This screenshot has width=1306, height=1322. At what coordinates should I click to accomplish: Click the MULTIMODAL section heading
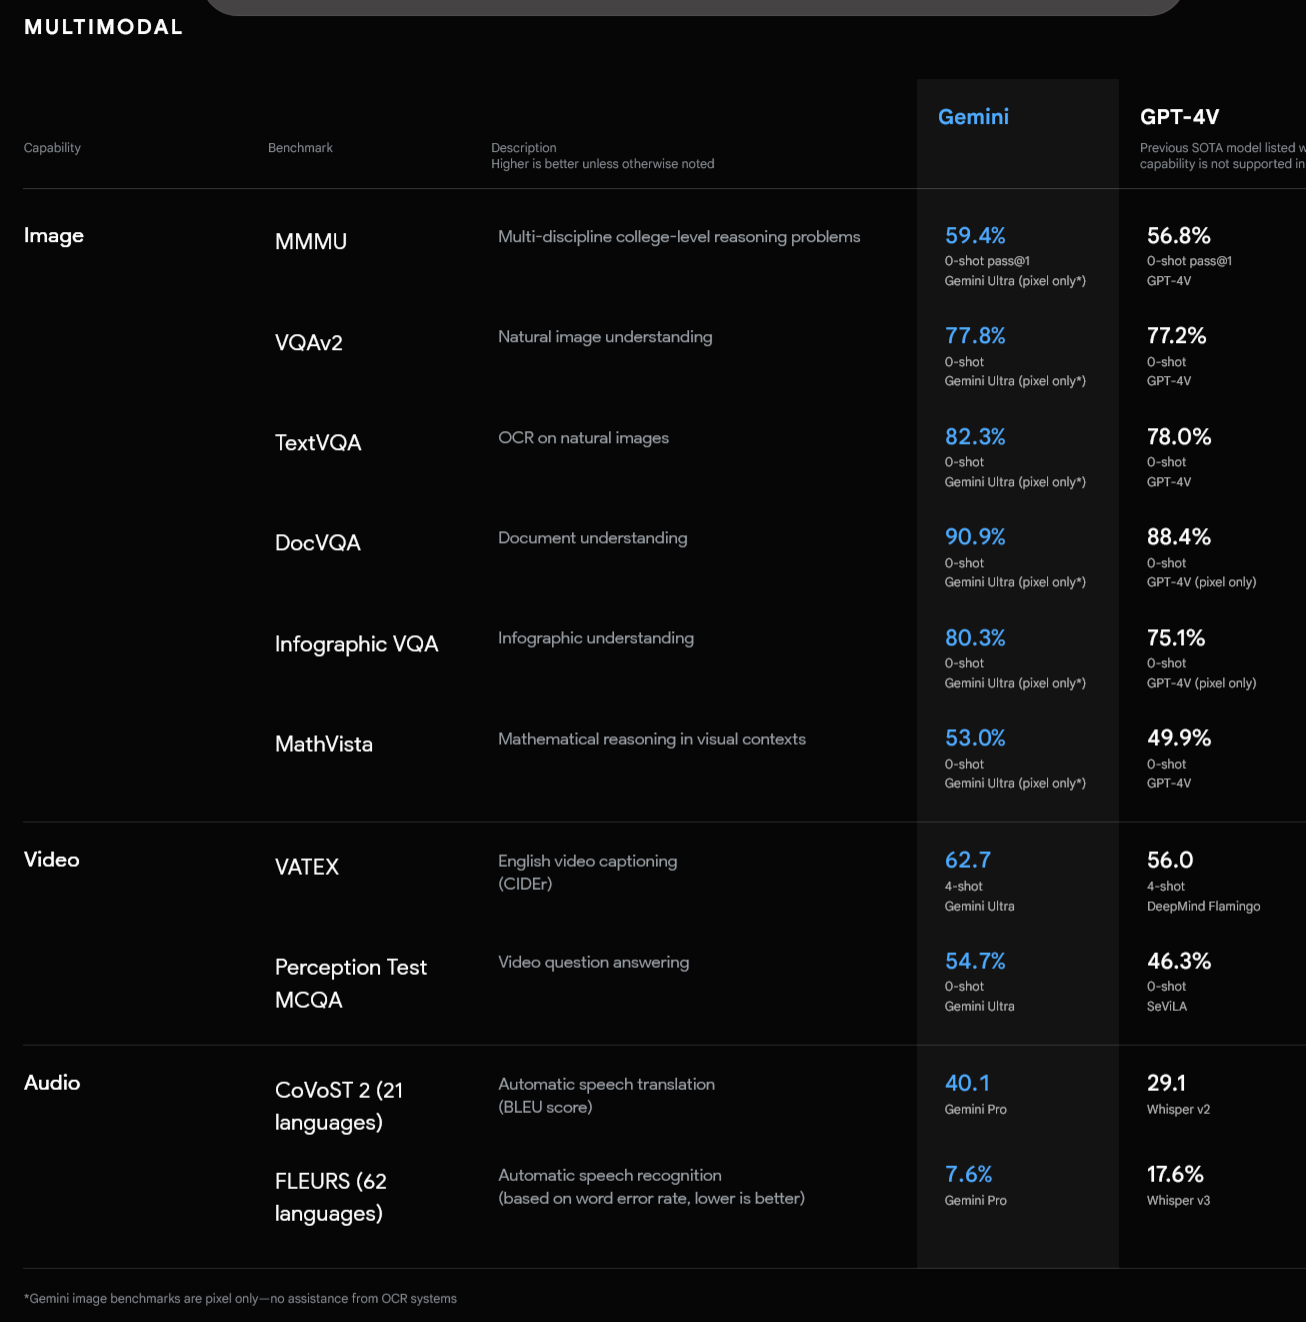click(104, 27)
